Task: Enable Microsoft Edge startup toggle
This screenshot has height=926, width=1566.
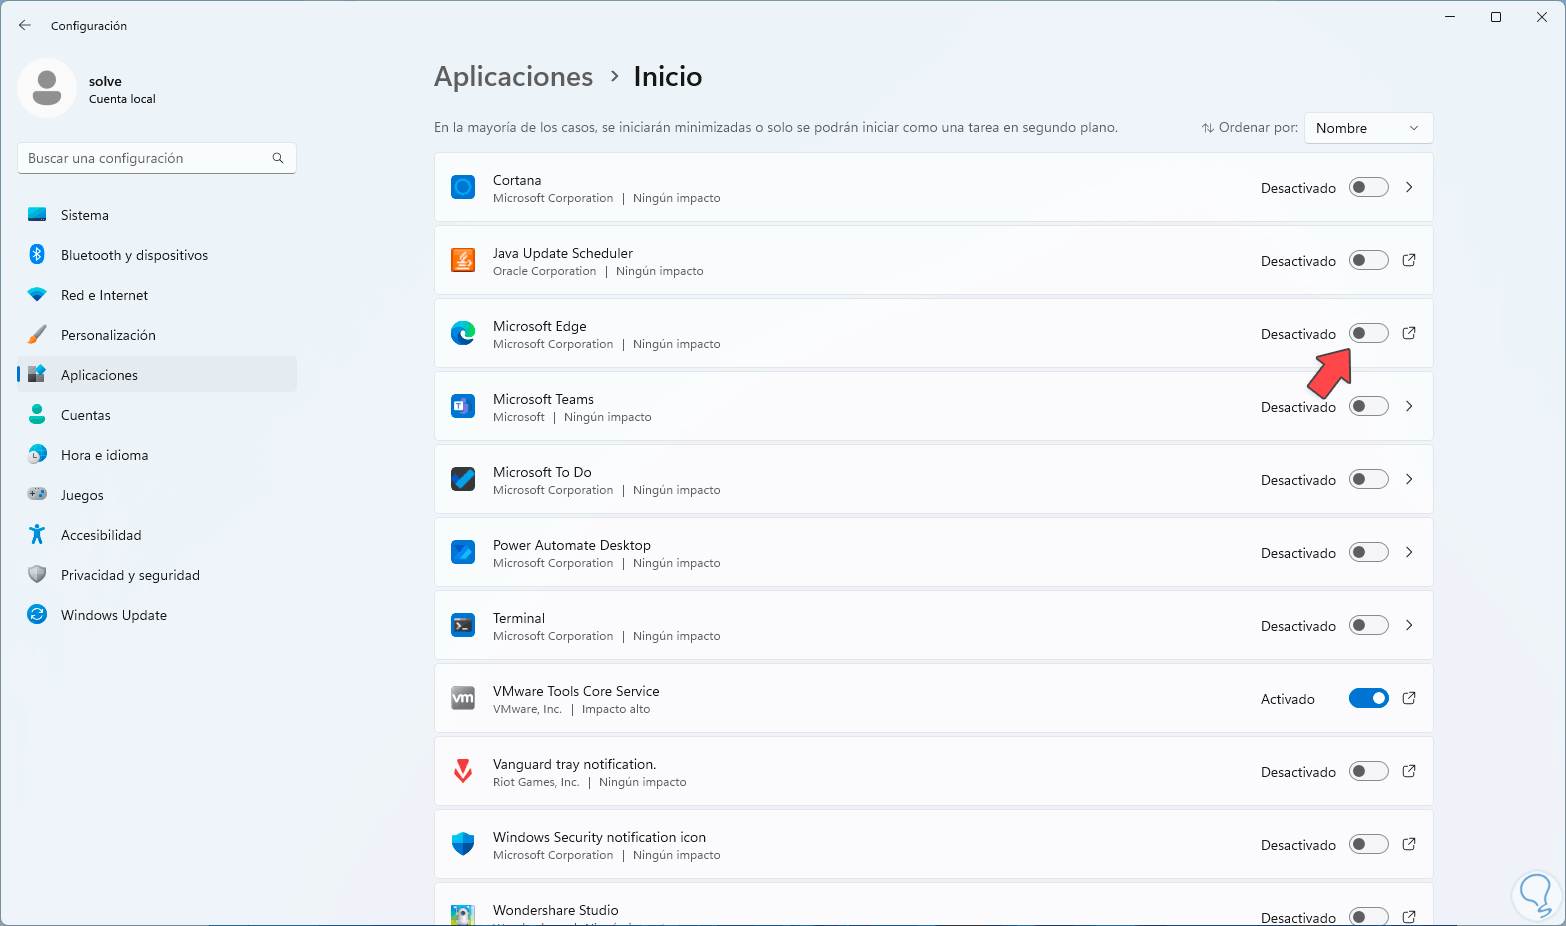Action: 1368,334
